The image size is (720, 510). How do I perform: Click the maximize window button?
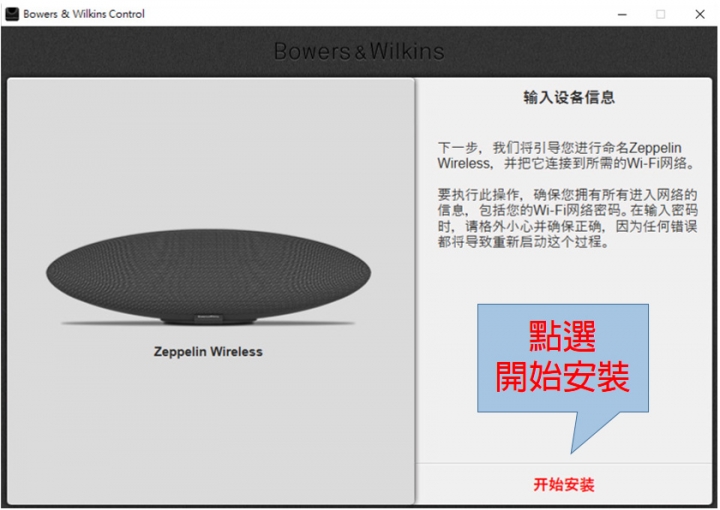pos(661,14)
